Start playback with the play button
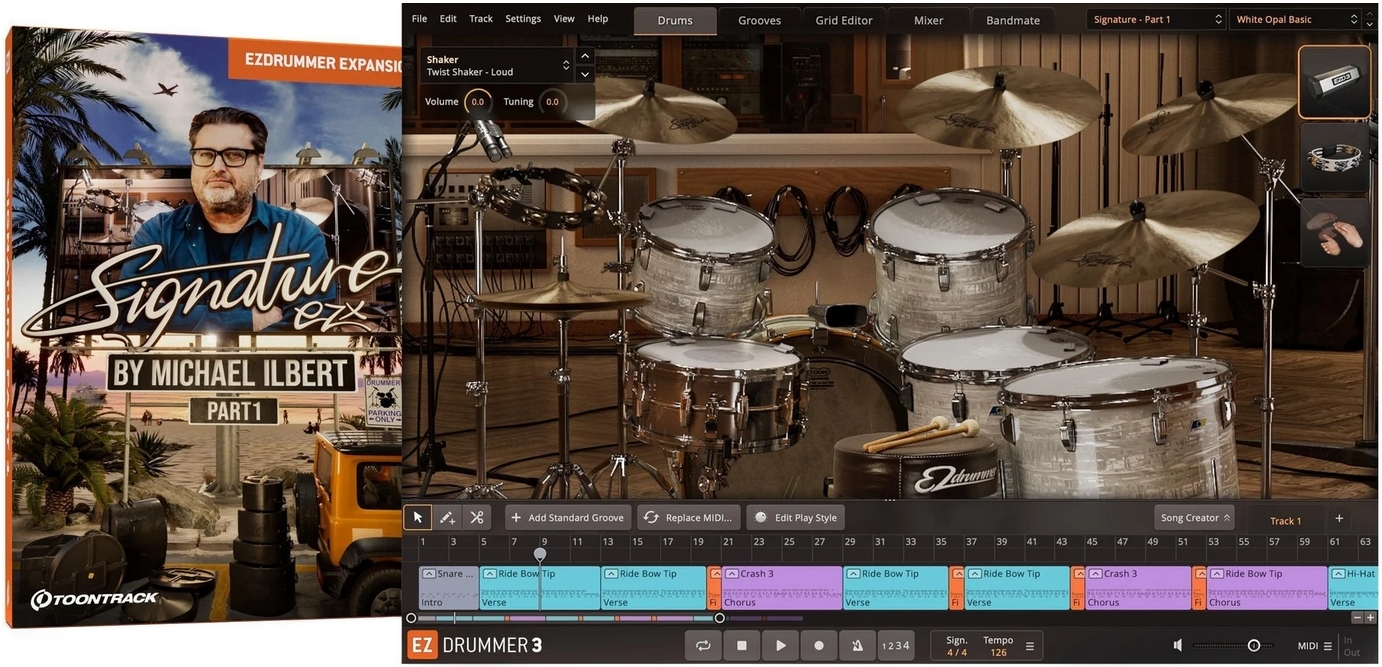The height and width of the screenshot is (667, 1382). tap(780, 646)
